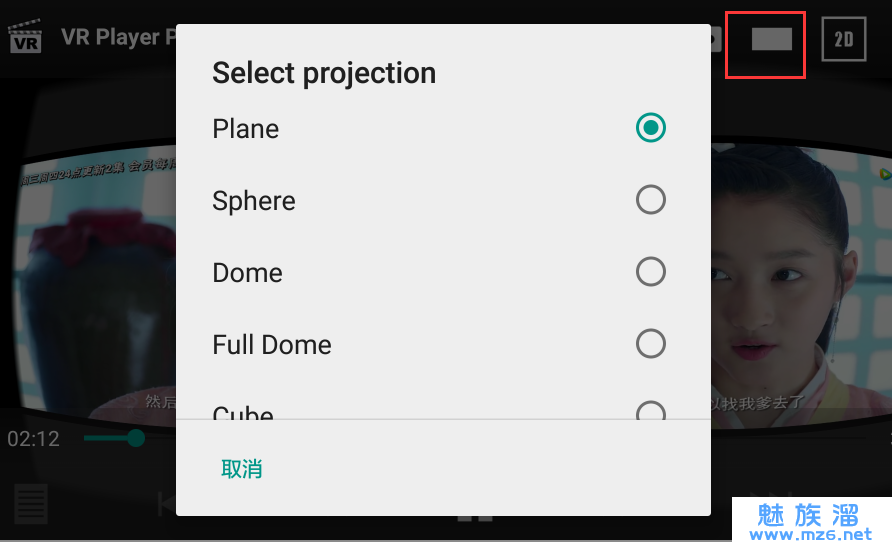Pick the Full Dome radio button
Viewport: 892px width, 542px height.
tap(651, 344)
